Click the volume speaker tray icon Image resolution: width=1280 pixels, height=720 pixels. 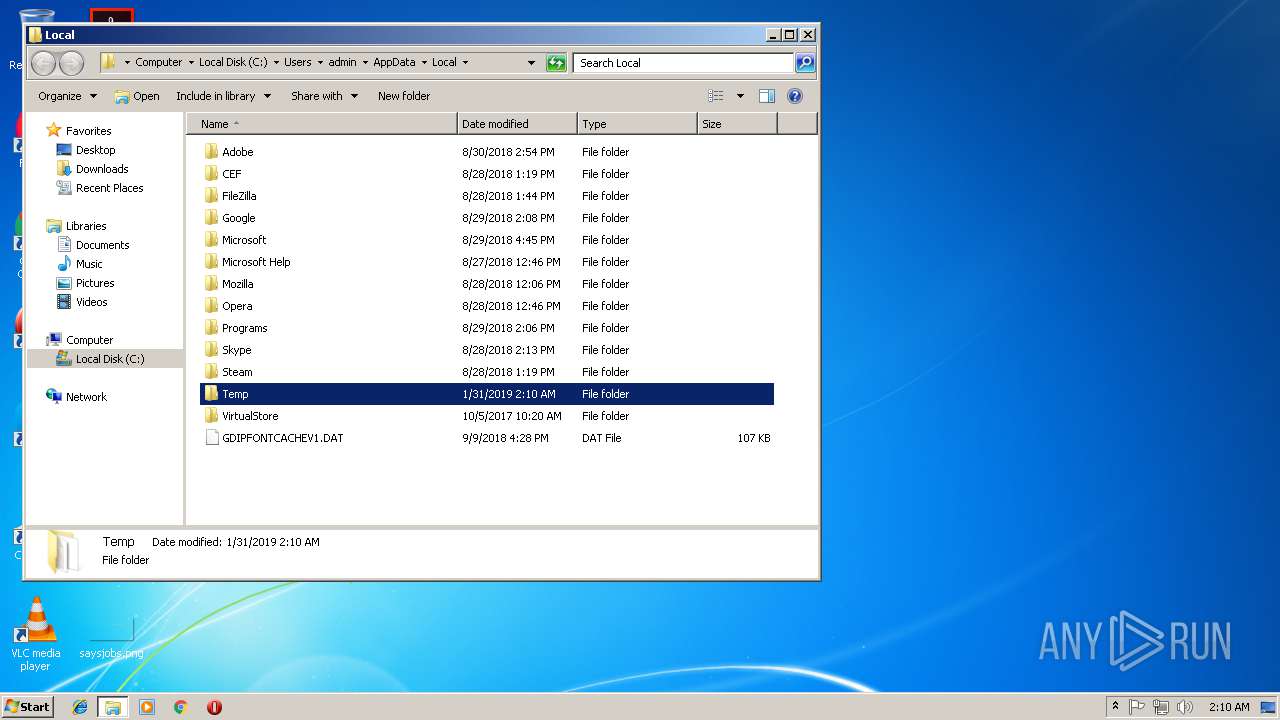pyautogui.click(x=1185, y=707)
